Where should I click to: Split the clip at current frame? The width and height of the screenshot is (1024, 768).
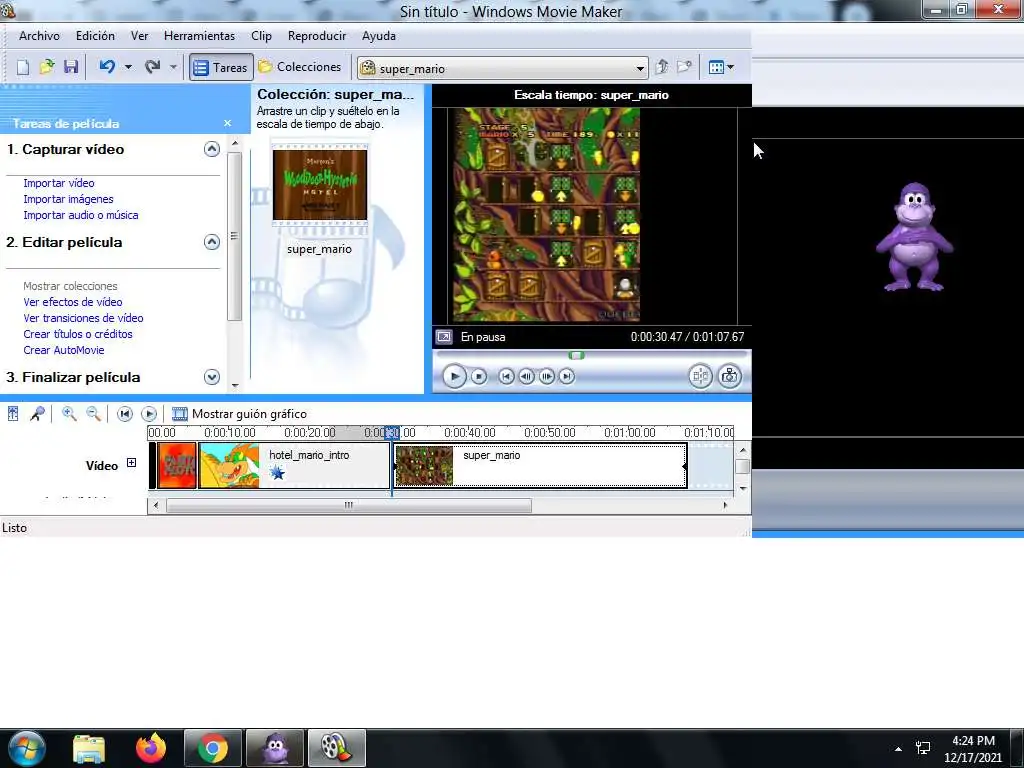700,376
